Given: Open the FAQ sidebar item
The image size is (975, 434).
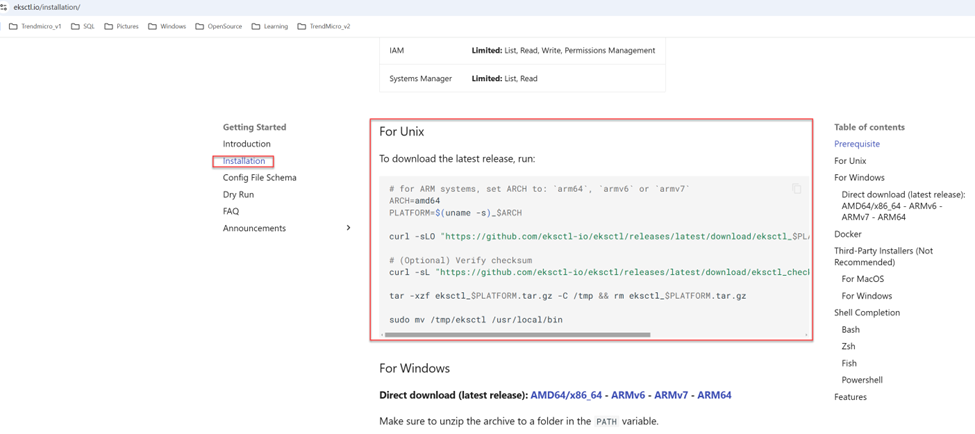Looking at the screenshot, I should pyautogui.click(x=231, y=211).
